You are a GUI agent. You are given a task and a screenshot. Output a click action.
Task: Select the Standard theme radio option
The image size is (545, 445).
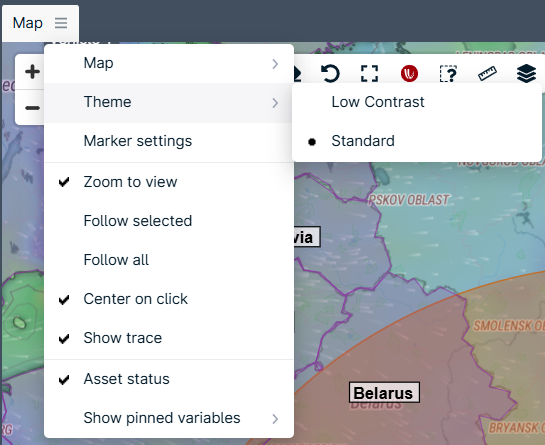pyautogui.click(x=417, y=141)
